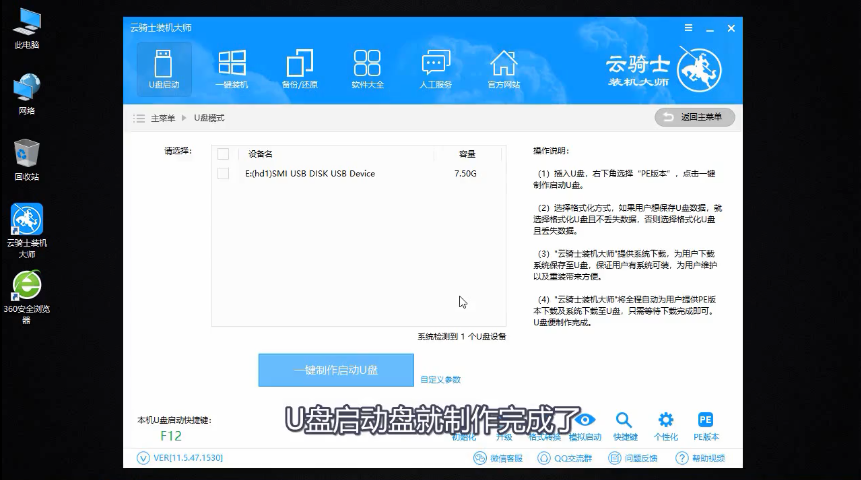Close the 云骑士装机大师 window
The height and width of the screenshot is (480, 861).
tap(731, 28)
